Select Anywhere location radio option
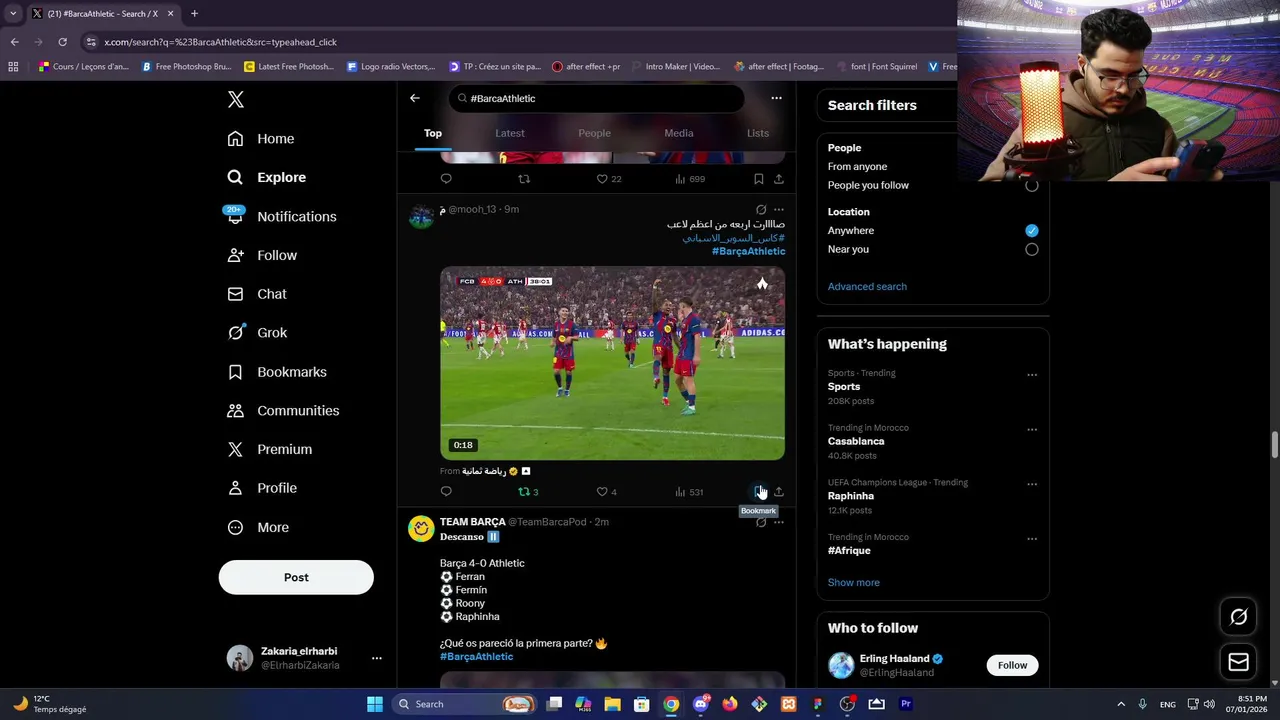 point(1032,230)
